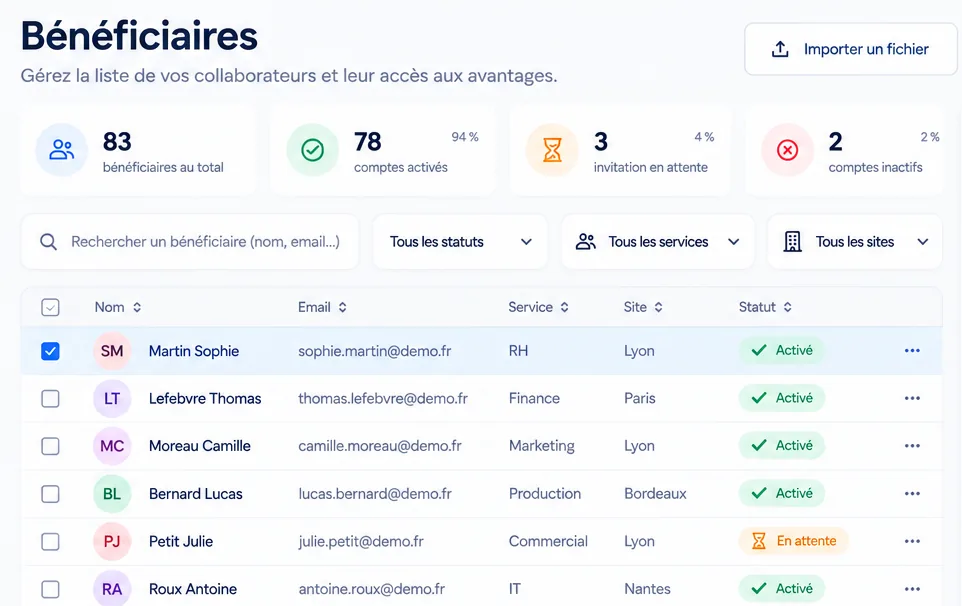This screenshot has width=962, height=606.
Task: Click the SM avatar of Martin Sophie
Action: (x=112, y=351)
